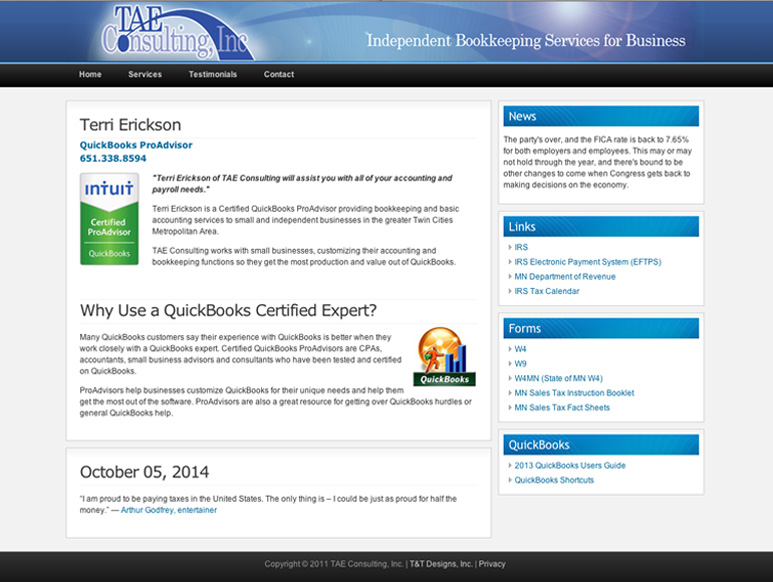Open MN Sales Tax Fact Sheets link
This screenshot has width=773, height=582.
click(x=562, y=408)
